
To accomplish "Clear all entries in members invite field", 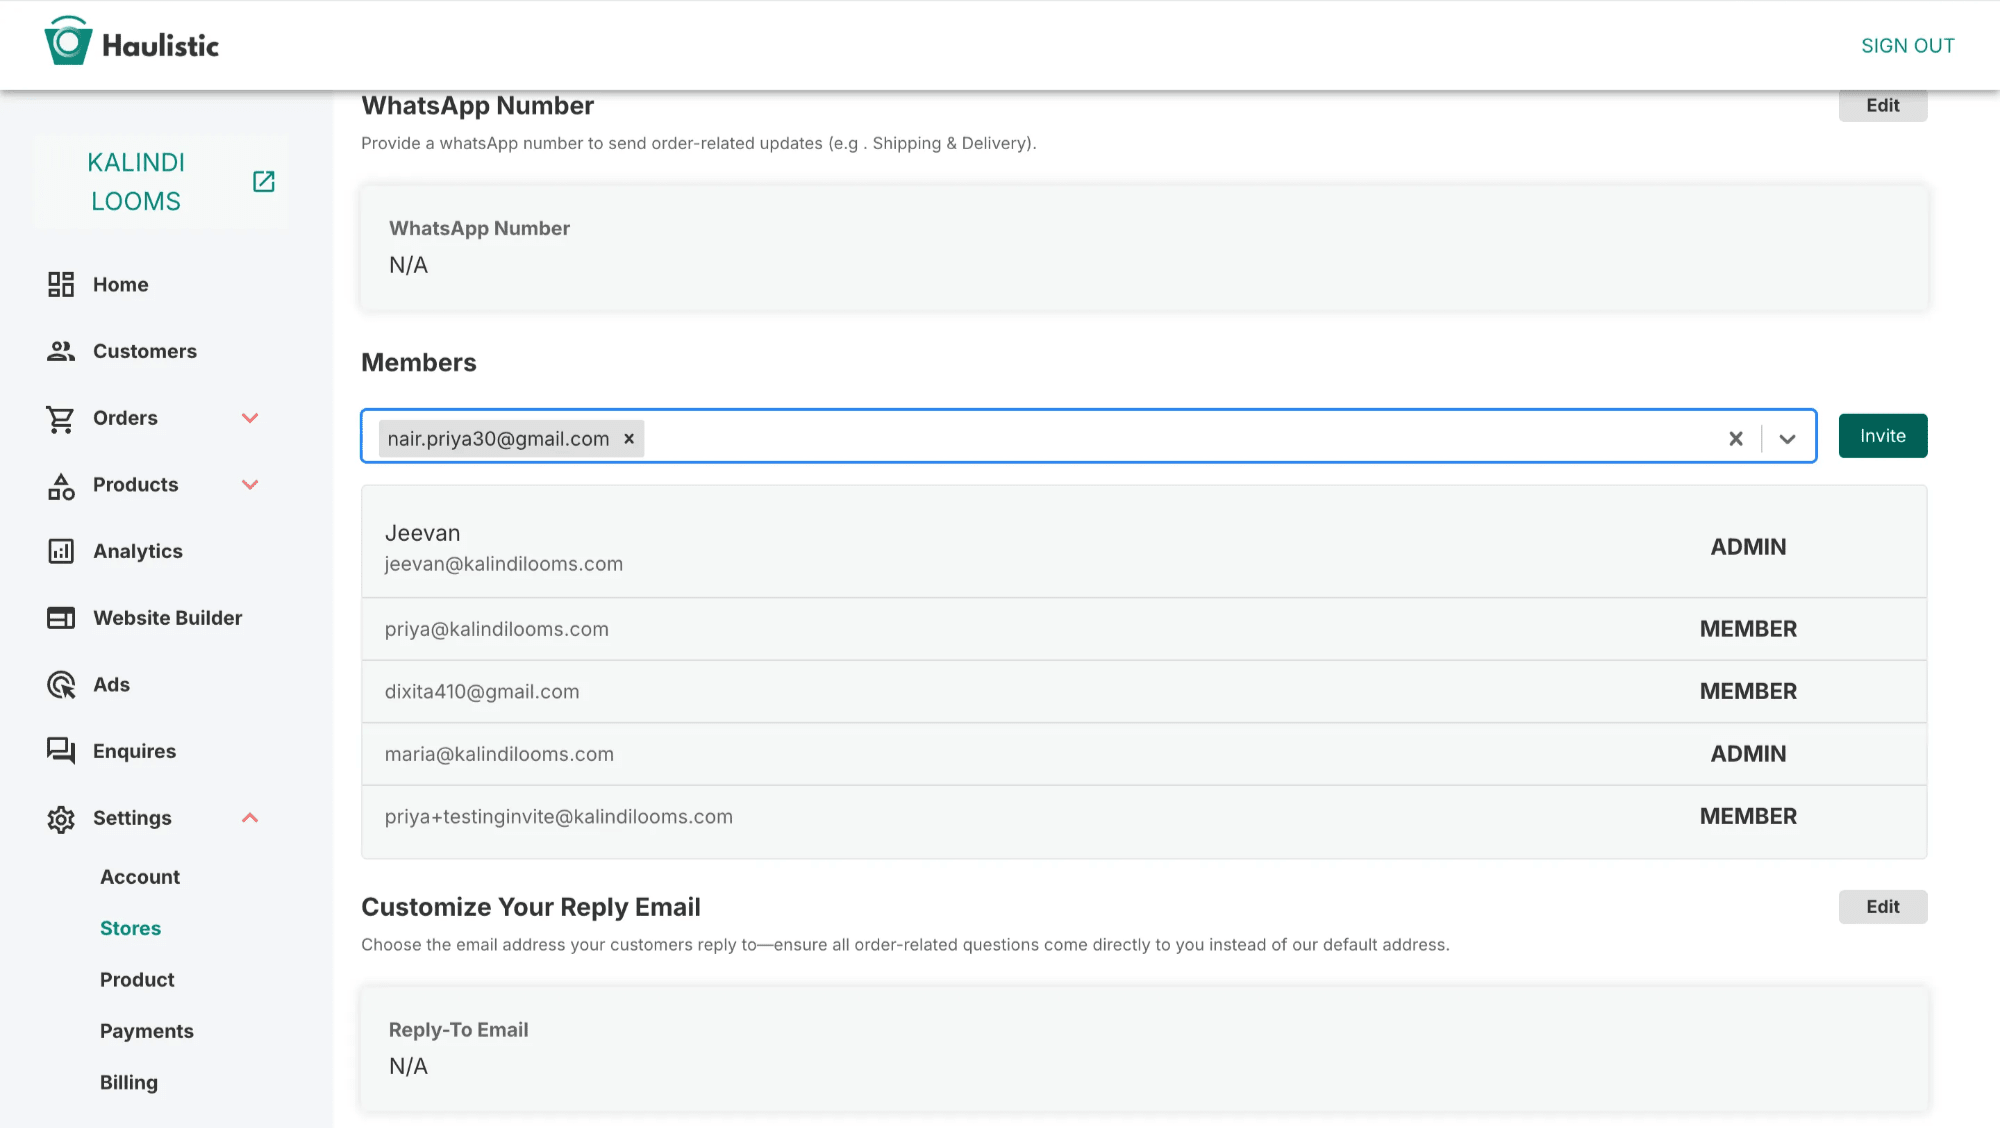I will point(1736,439).
